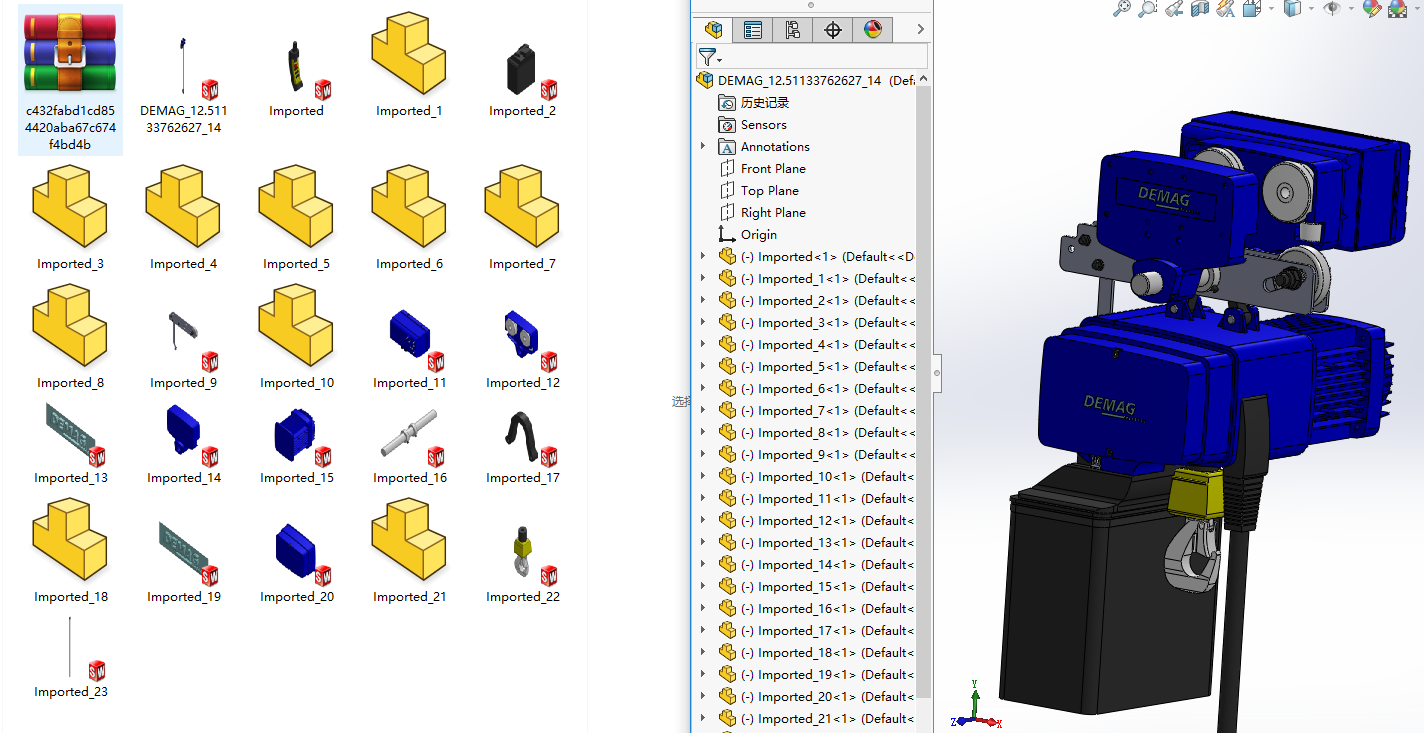
Task: Click the tree filter funnel icon
Action: [x=708, y=57]
